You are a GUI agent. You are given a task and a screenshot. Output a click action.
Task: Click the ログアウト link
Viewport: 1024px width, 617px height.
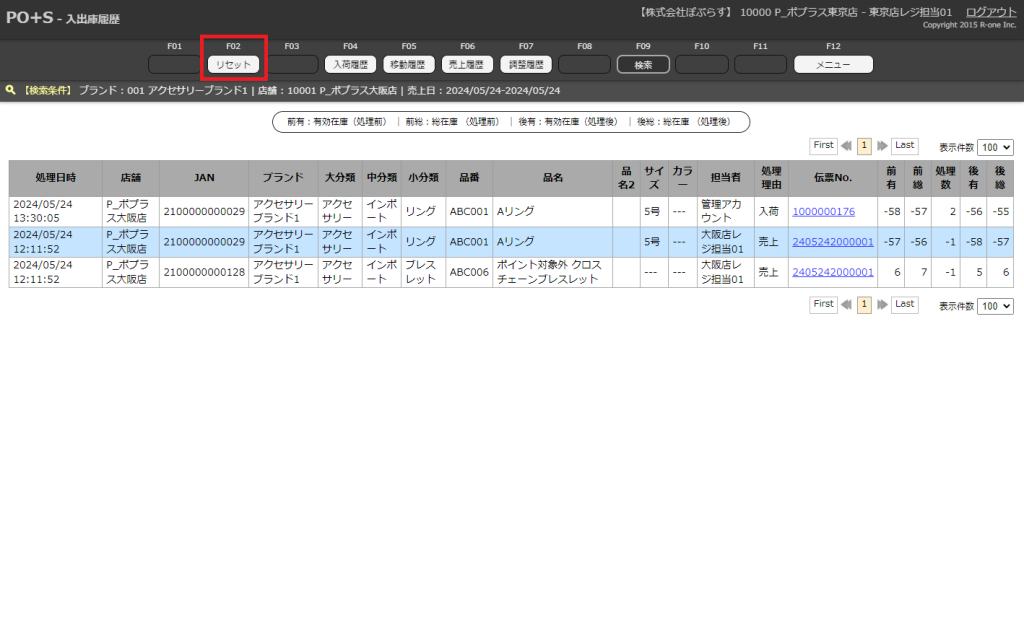click(991, 12)
